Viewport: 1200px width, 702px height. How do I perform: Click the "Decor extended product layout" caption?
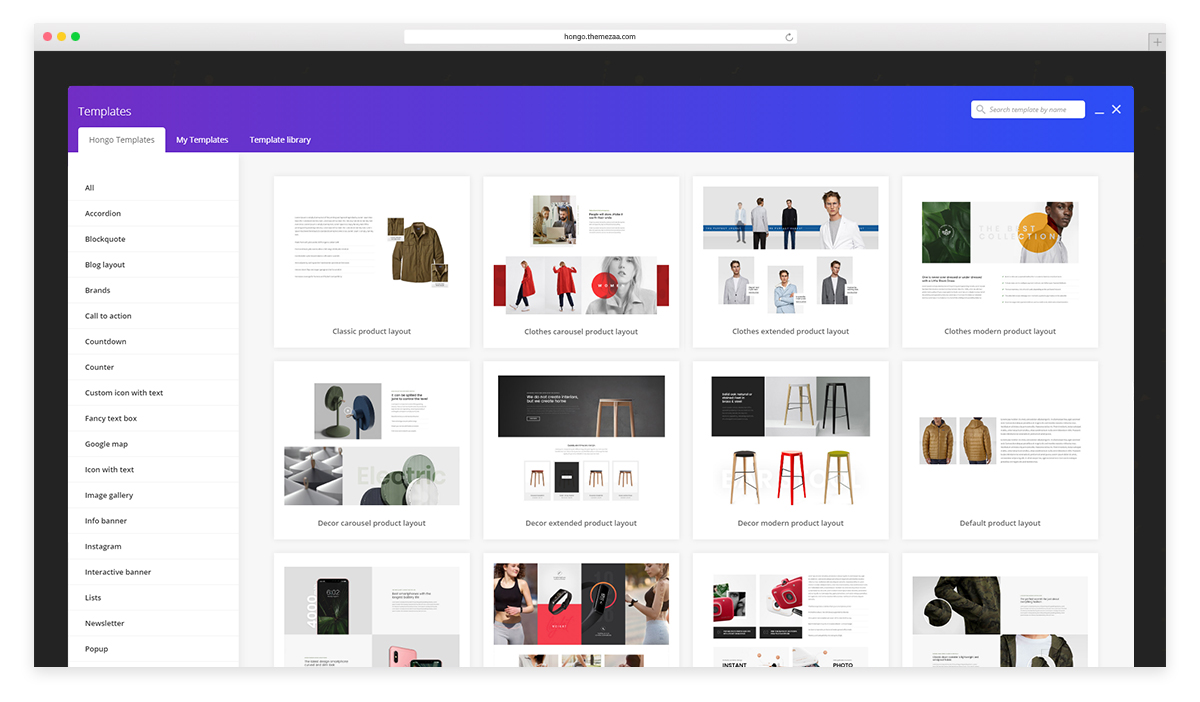[581, 524]
